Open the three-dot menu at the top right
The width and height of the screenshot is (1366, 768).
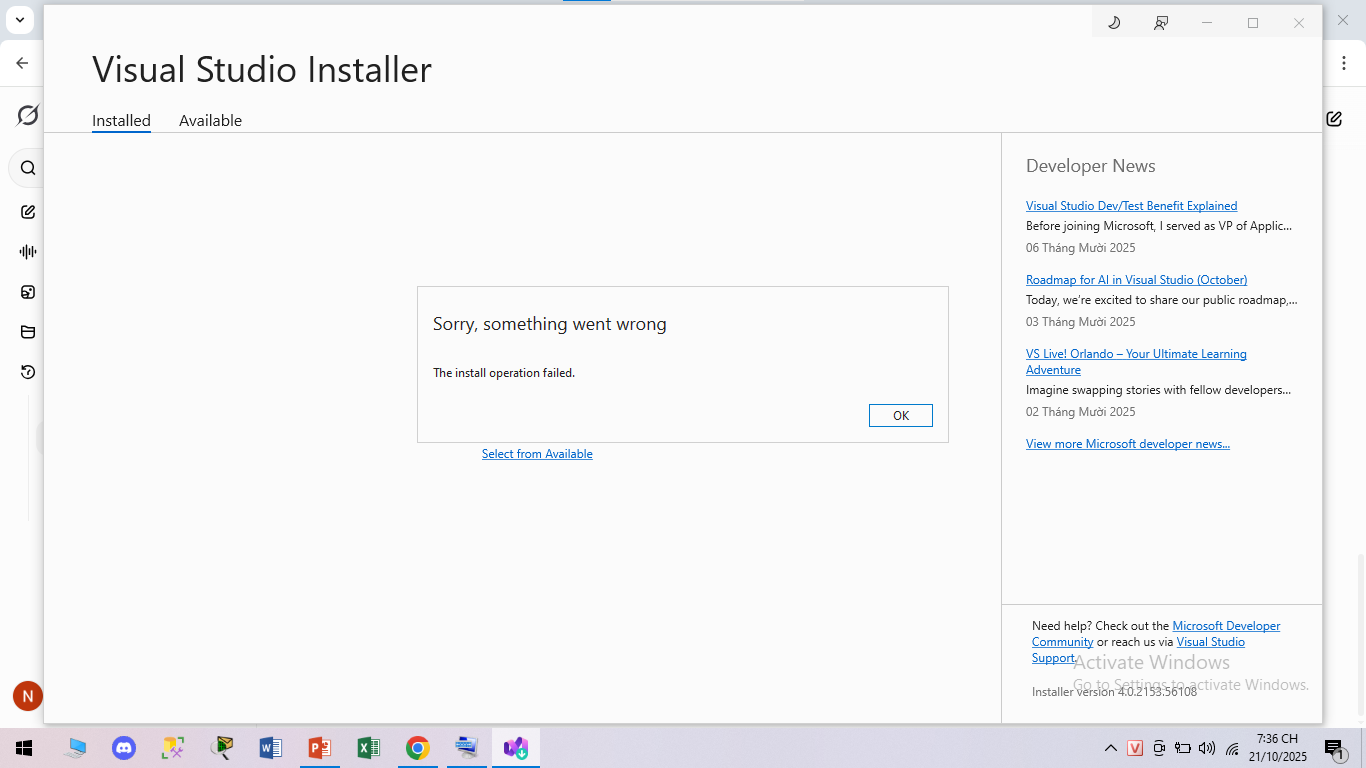point(1344,63)
